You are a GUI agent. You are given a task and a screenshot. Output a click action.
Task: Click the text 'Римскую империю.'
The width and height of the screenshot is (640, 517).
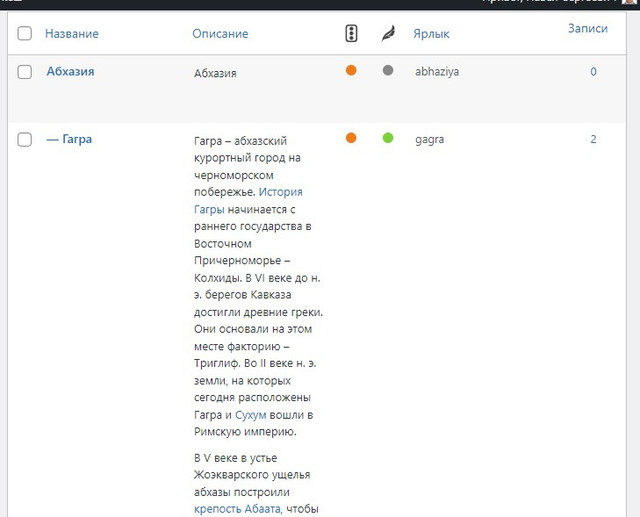point(245,432)
